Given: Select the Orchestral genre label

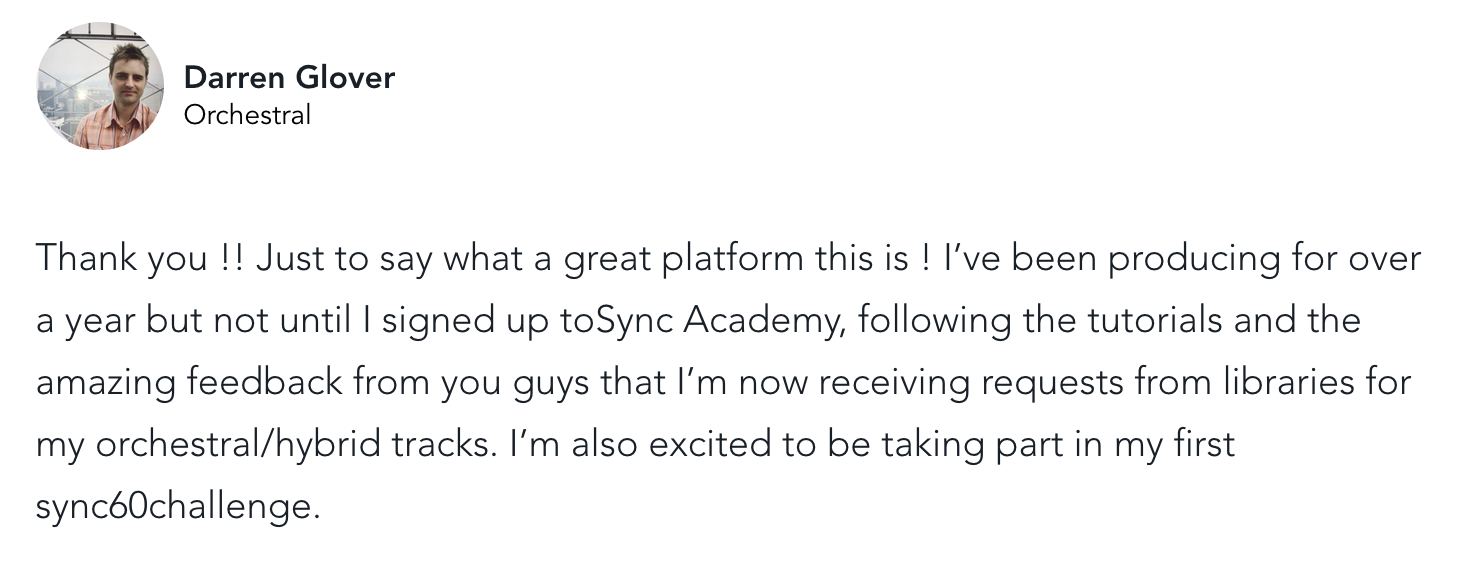Looking at the screenshot, I should pos(247,115).
